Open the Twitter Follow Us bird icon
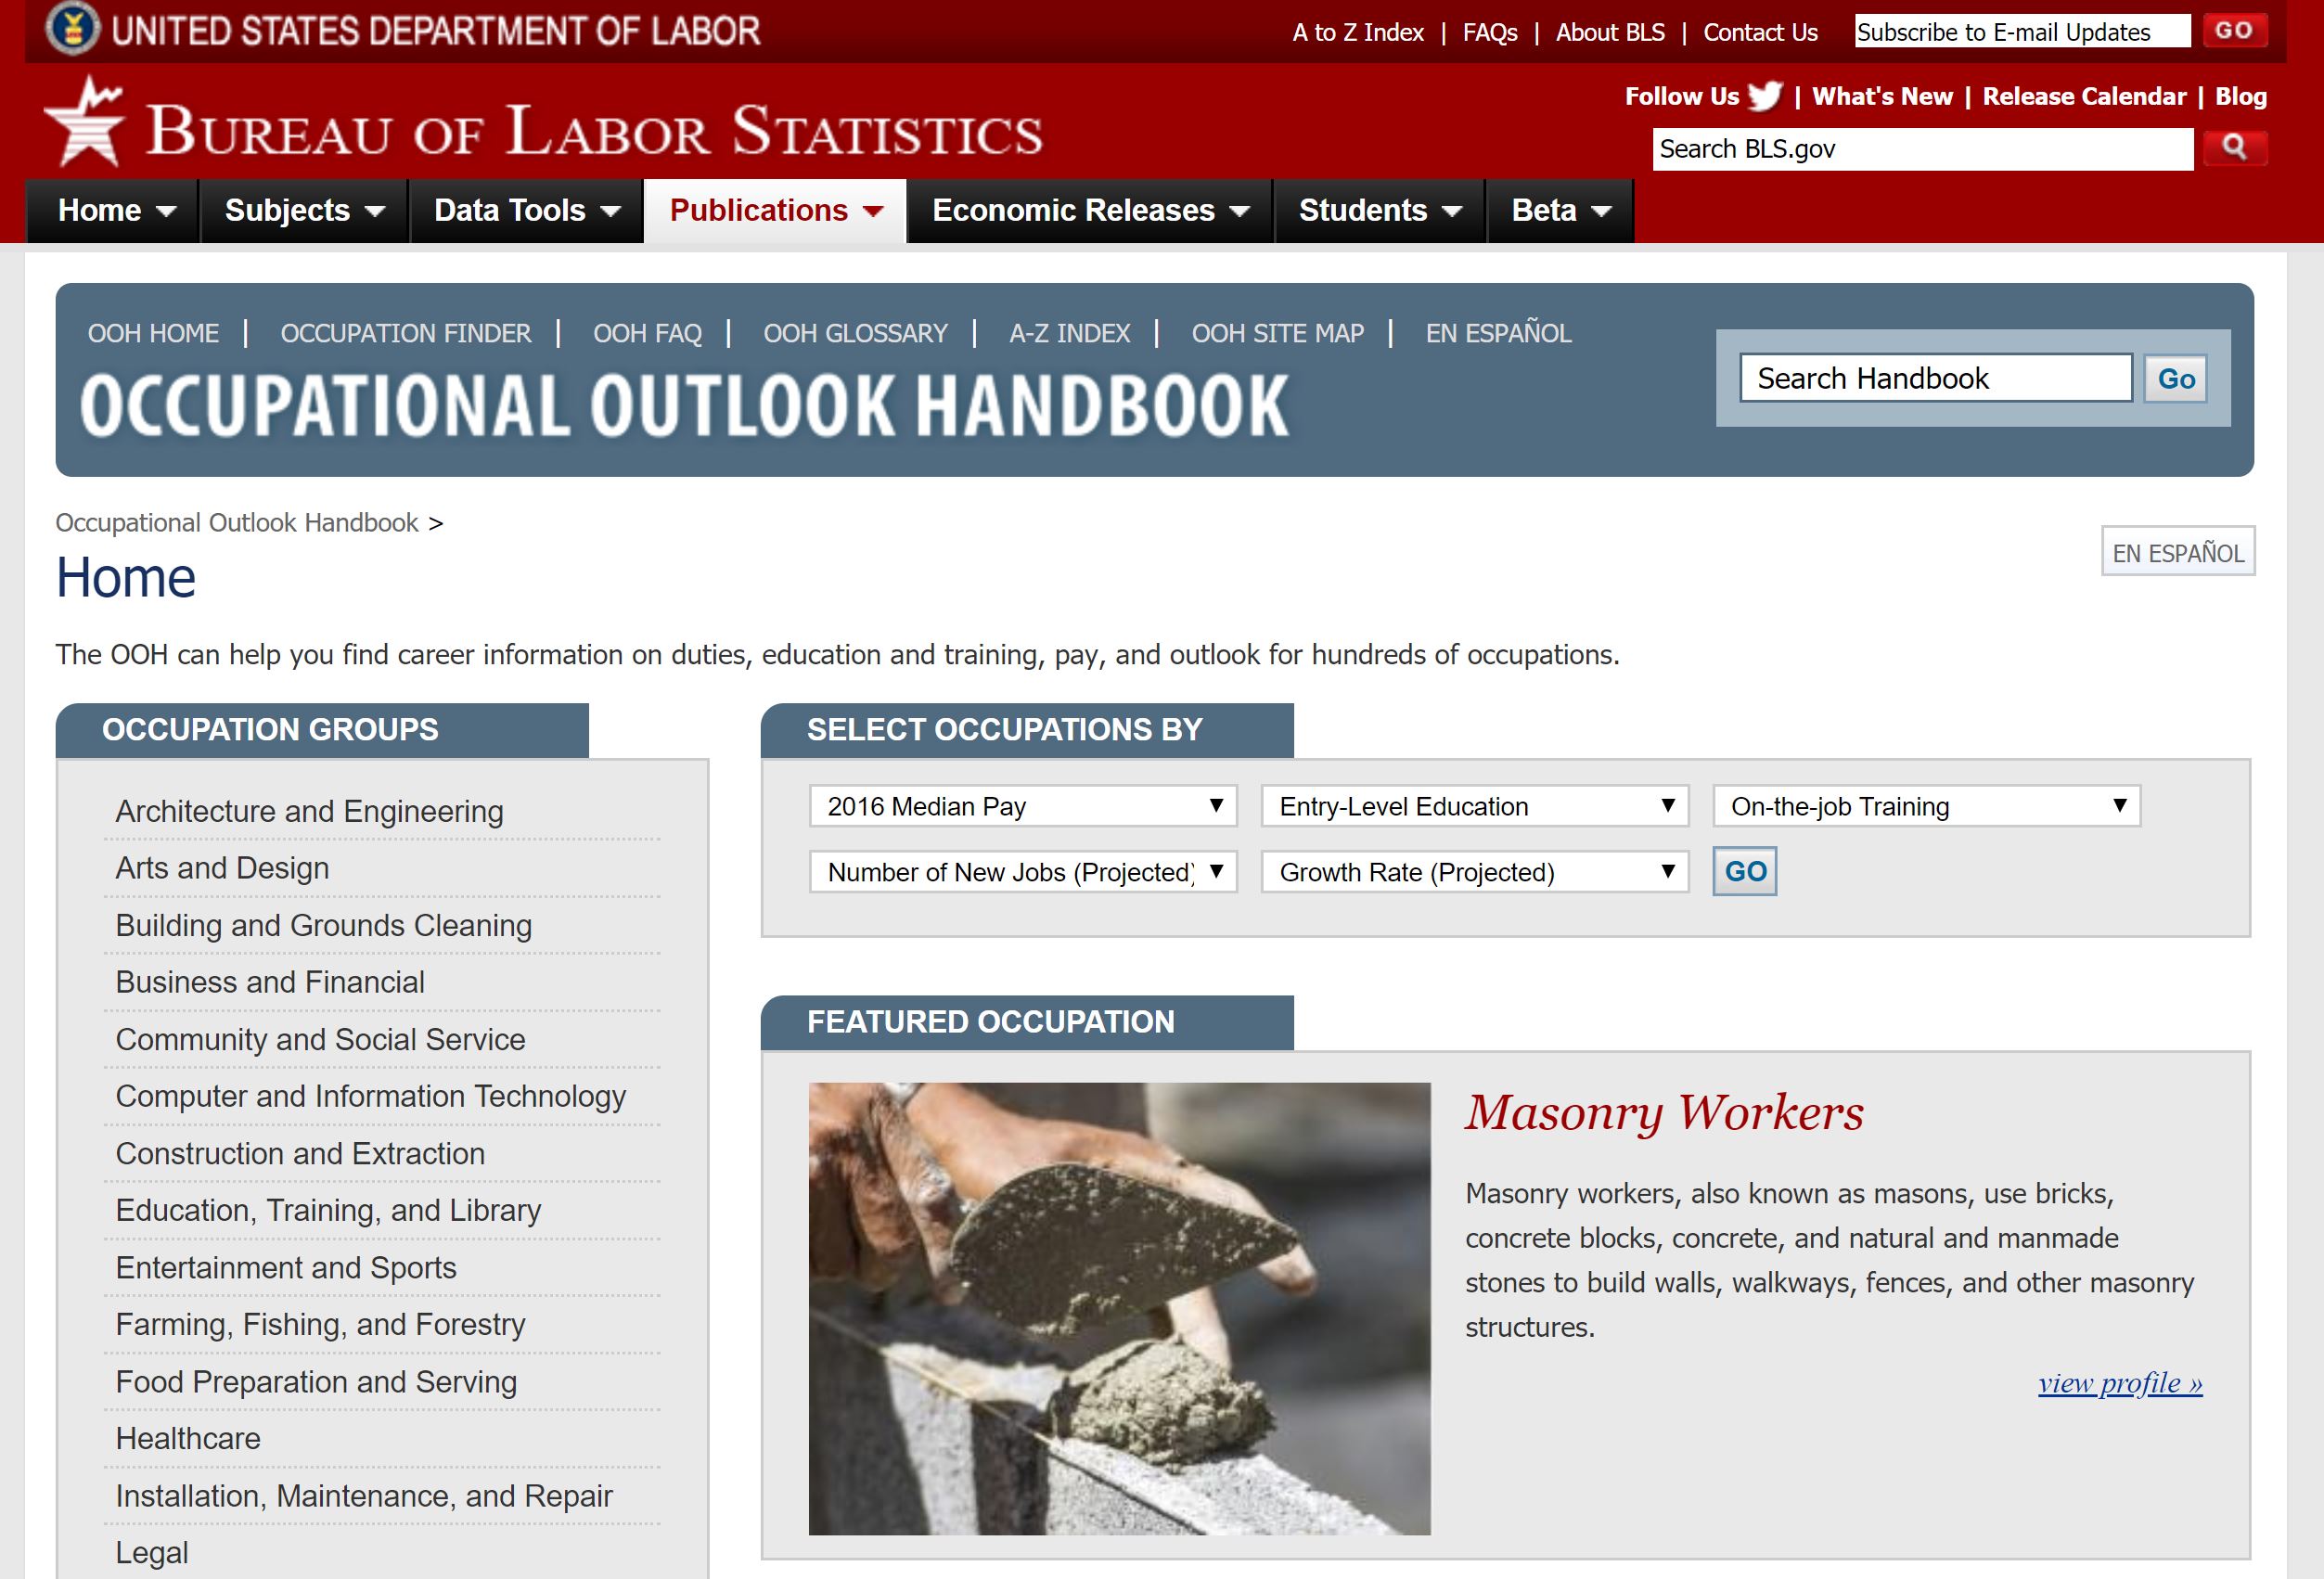The width and height of the screenshot is (2324, 1579). coord(1765,96)
